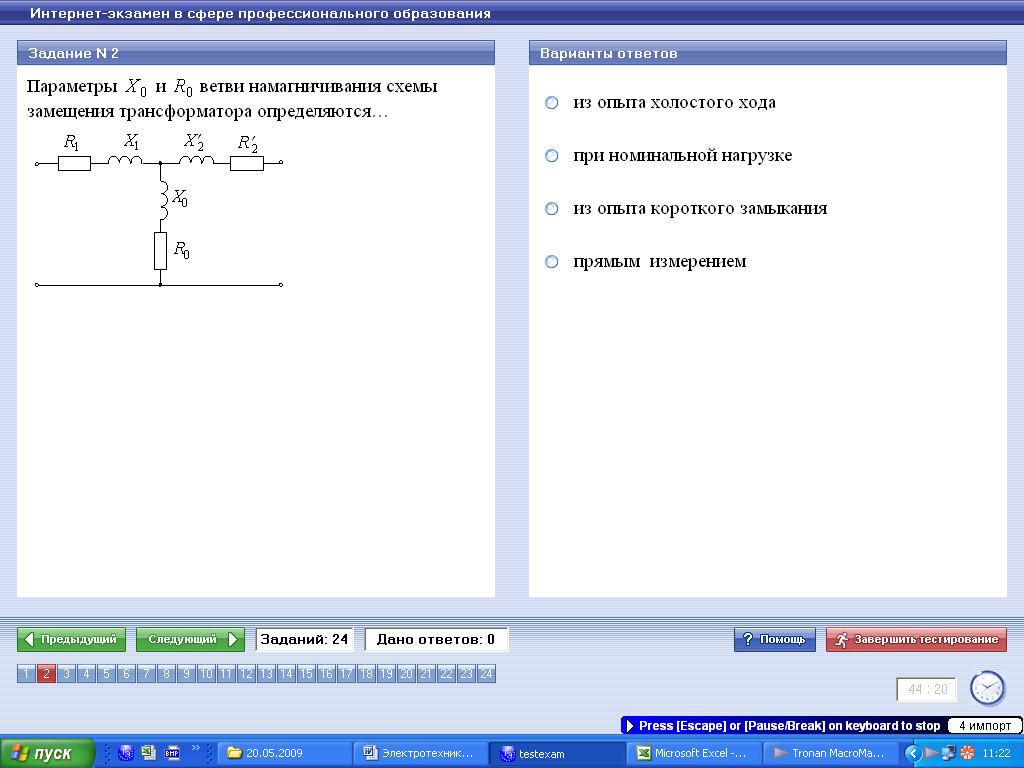
Task: Click the network computers tray icon
Action: [x=948, y=753]
